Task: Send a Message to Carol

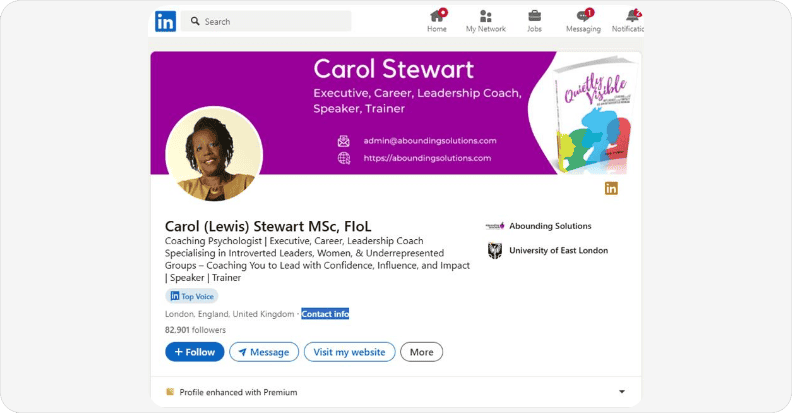Action: coord(264,352)
